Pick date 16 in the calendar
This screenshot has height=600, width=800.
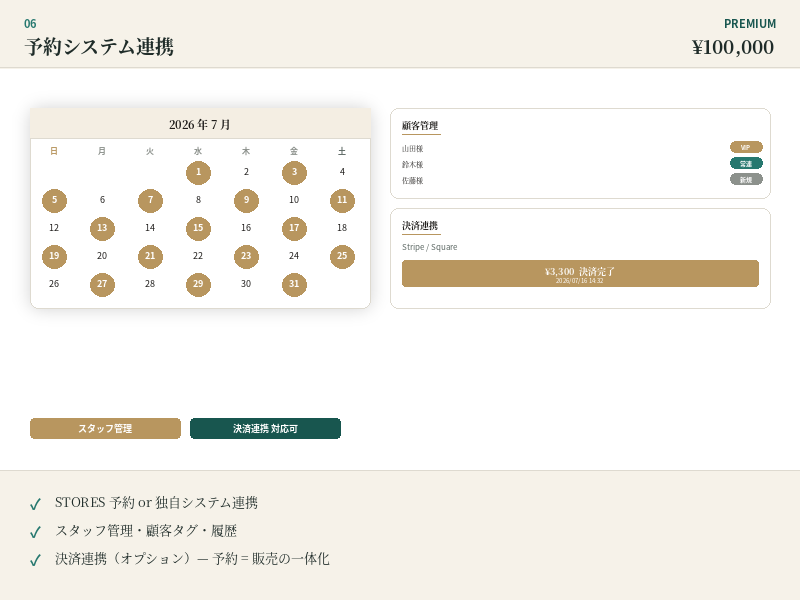point(246,228)
